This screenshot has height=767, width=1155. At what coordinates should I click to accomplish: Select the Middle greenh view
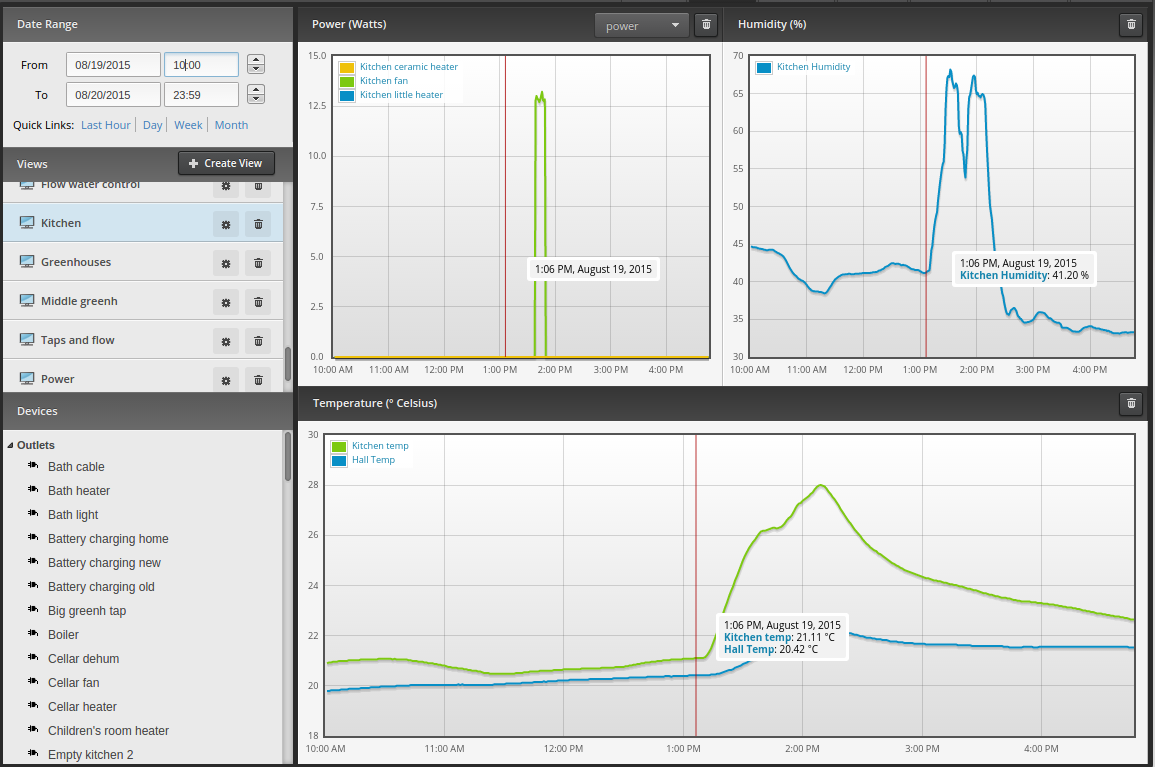[x=143, y=301]
